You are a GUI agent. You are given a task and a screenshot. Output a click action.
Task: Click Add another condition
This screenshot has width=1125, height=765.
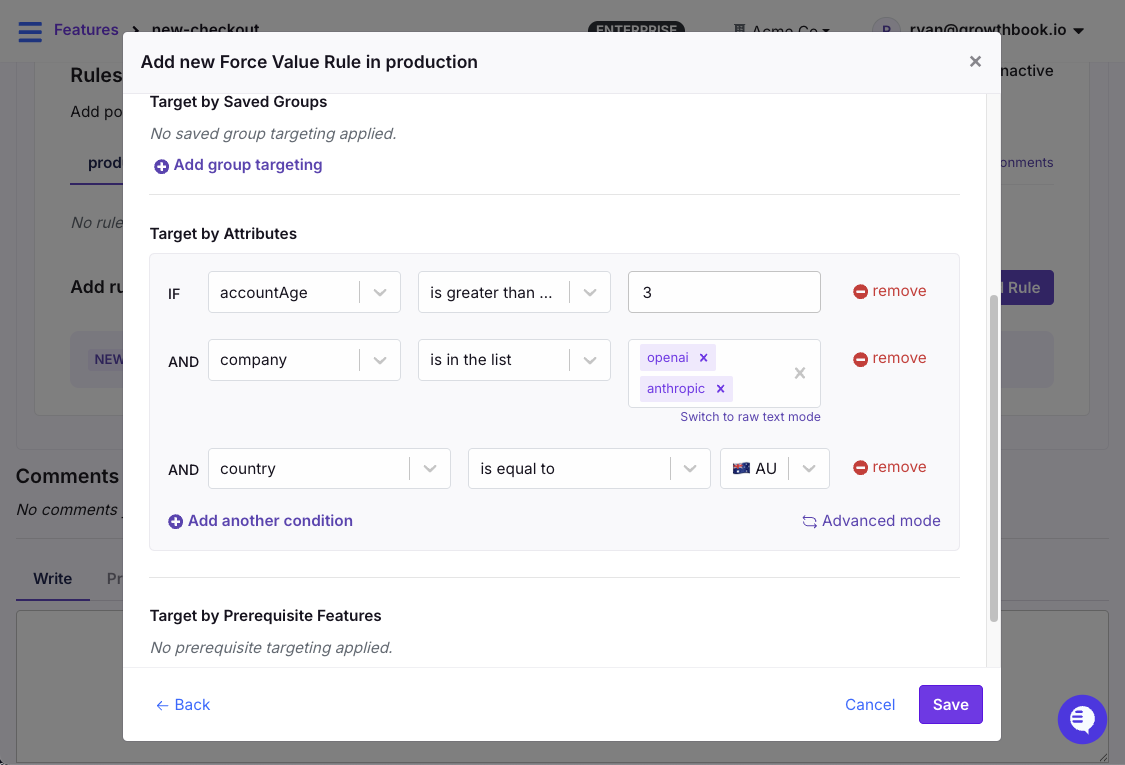(260, 520)
